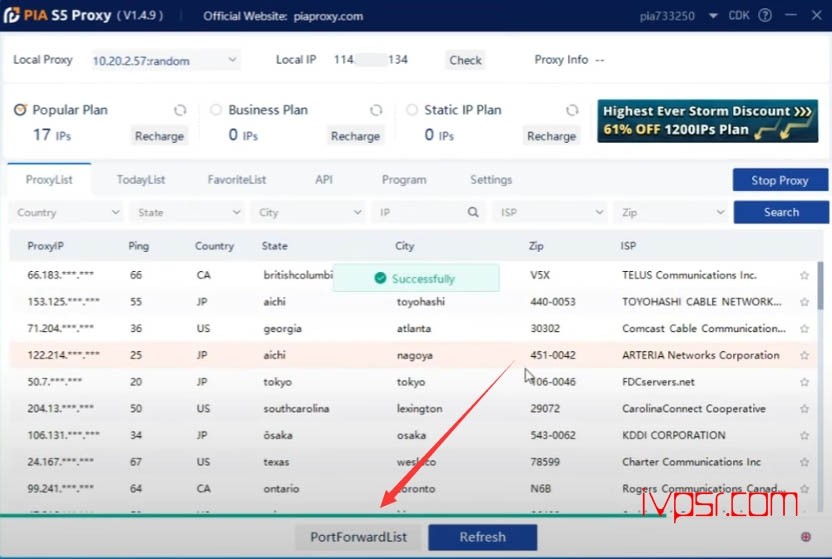Recharge the Popular Plan
The image size is (832, 559).
tap(159, 136)
